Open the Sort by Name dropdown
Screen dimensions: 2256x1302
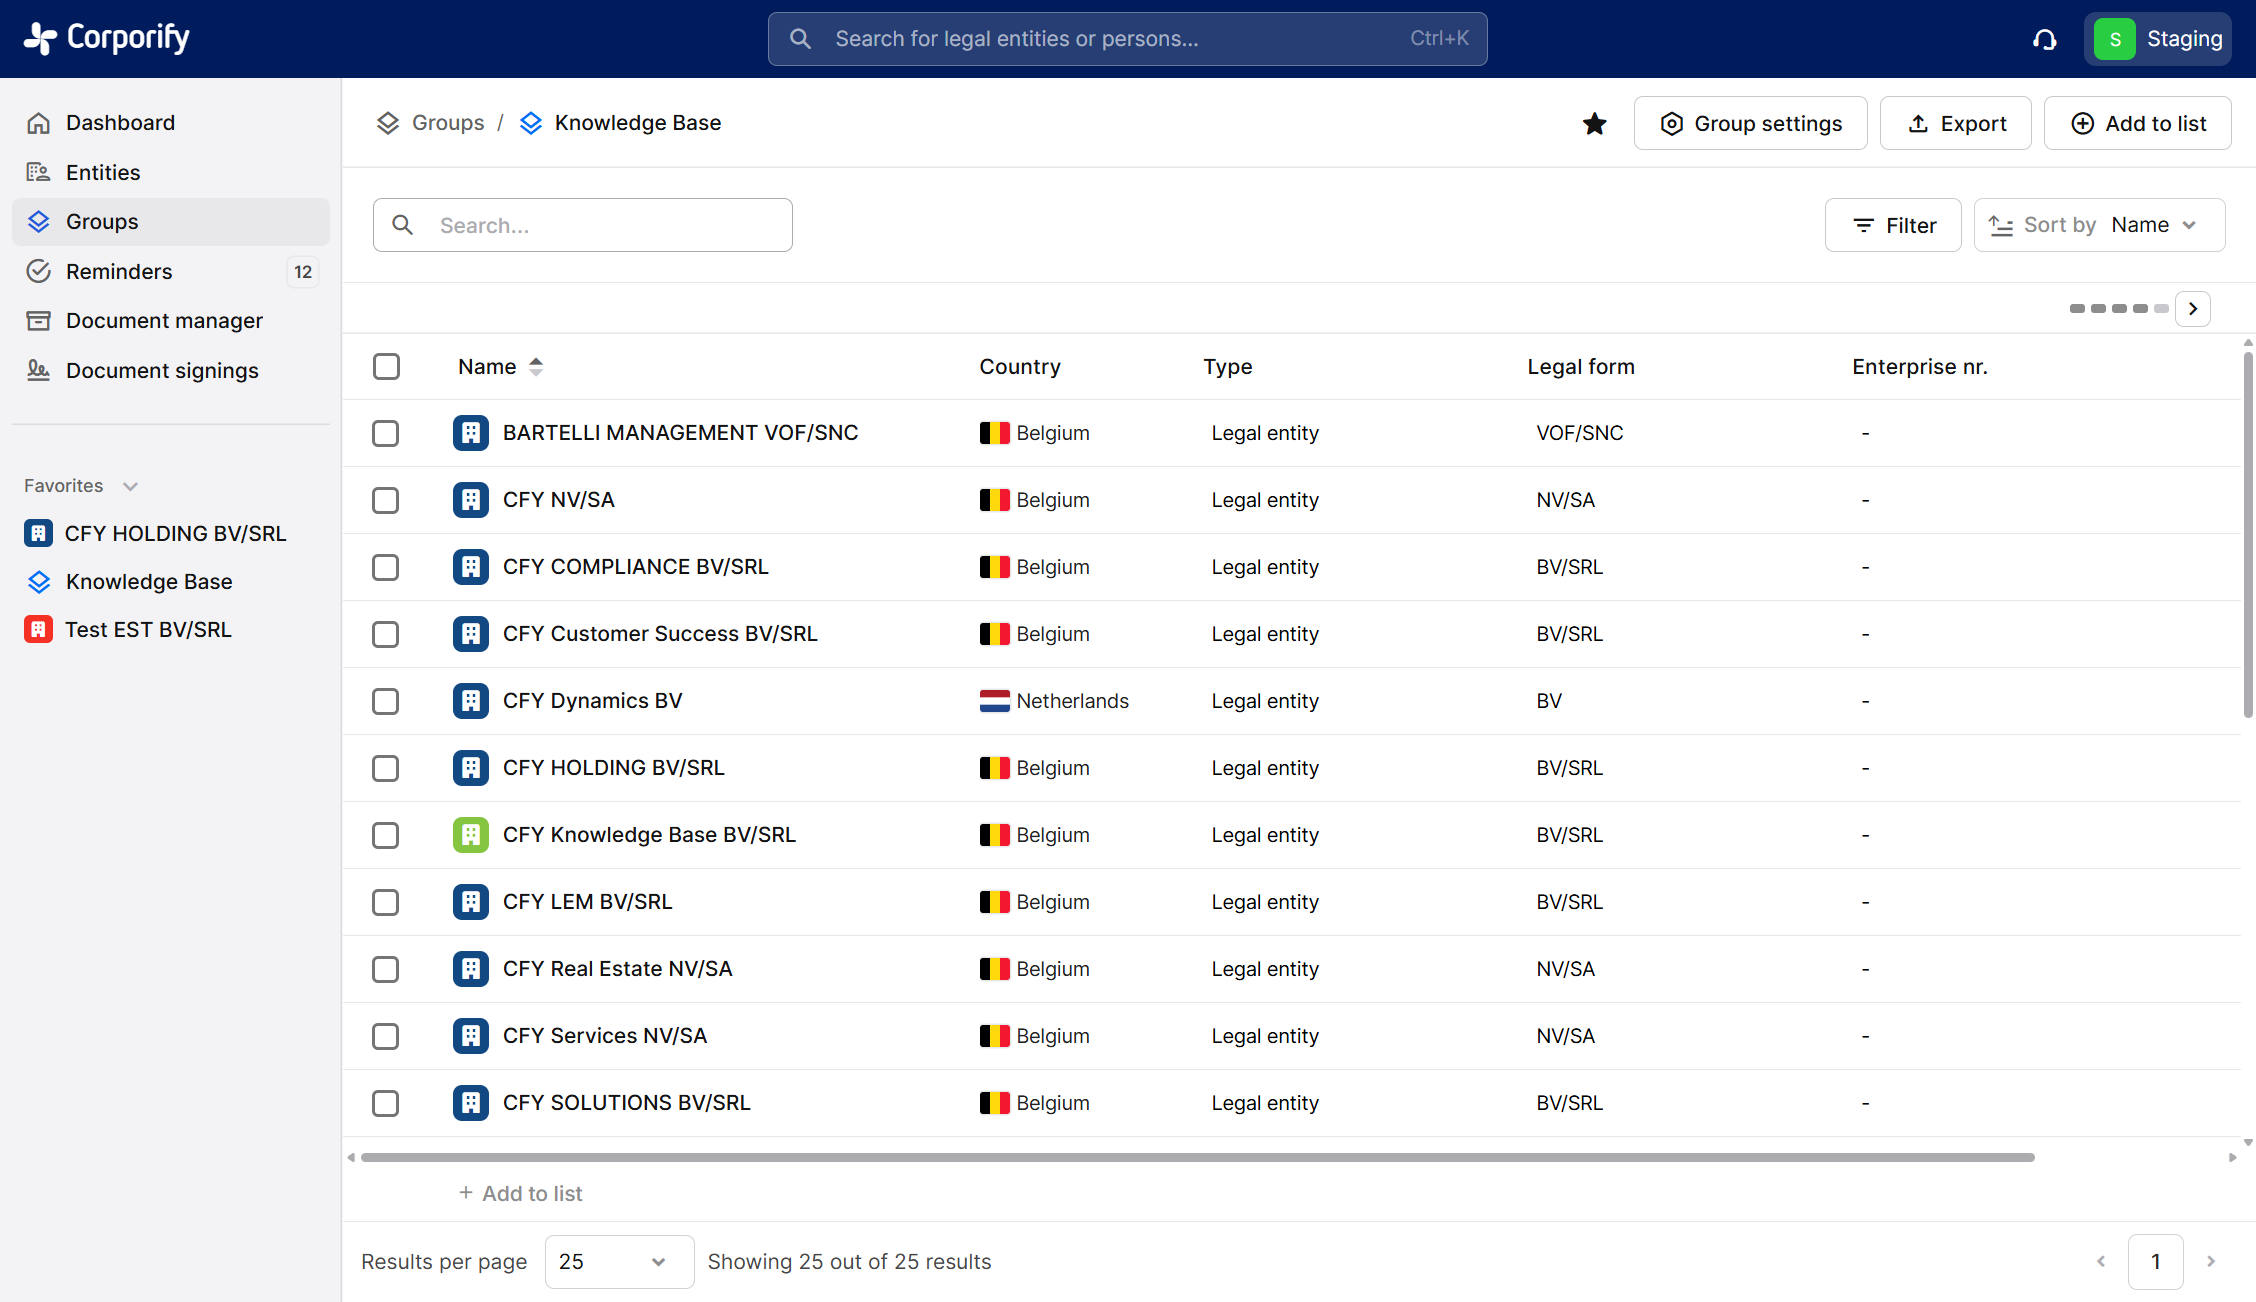[2099, 225]
